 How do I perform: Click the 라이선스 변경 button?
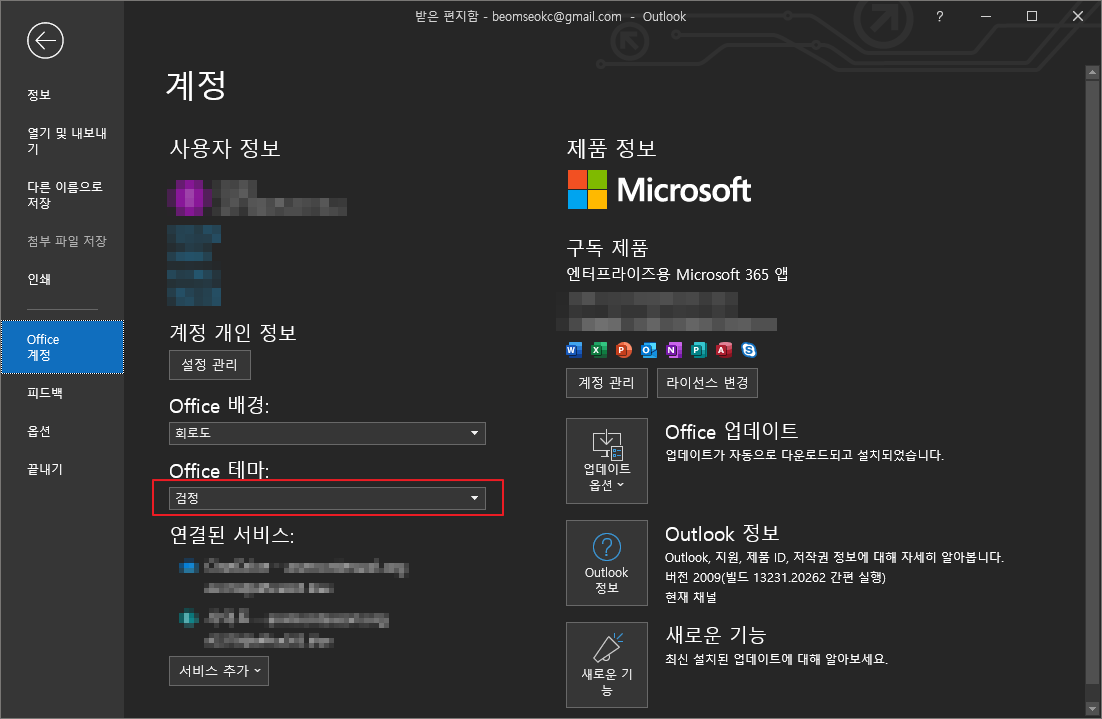(x=707, y=383)
